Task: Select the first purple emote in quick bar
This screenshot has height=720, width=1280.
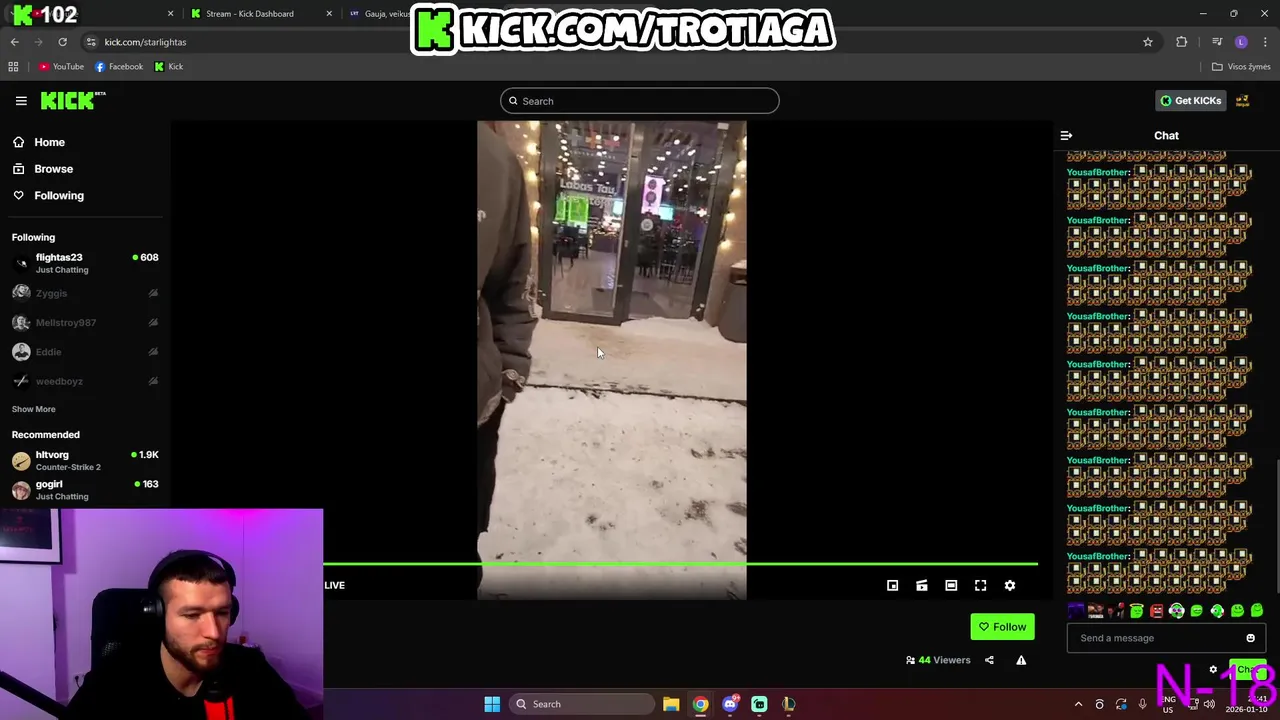Action: [1076, 611]
